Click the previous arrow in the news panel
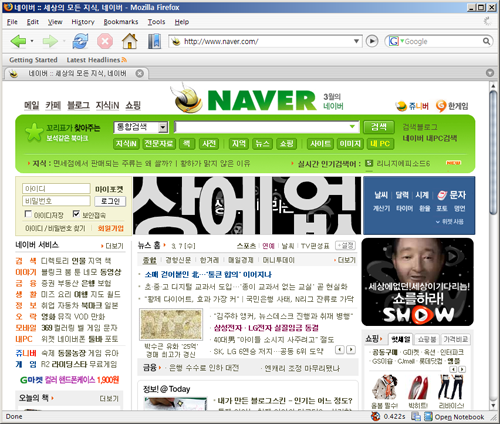The image size is (500, 424). click(340, 350)
